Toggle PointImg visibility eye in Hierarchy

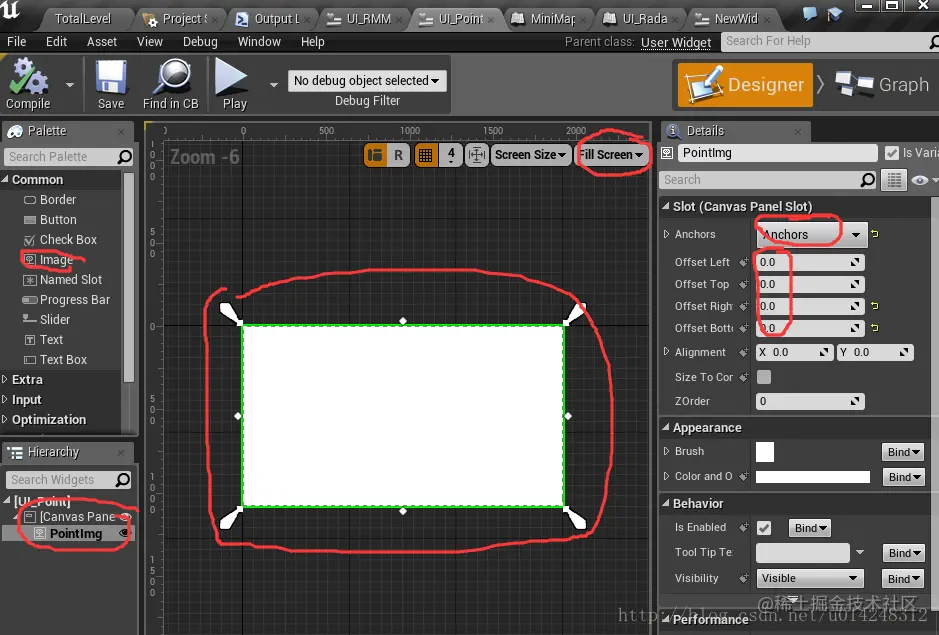tap(125, 533)
